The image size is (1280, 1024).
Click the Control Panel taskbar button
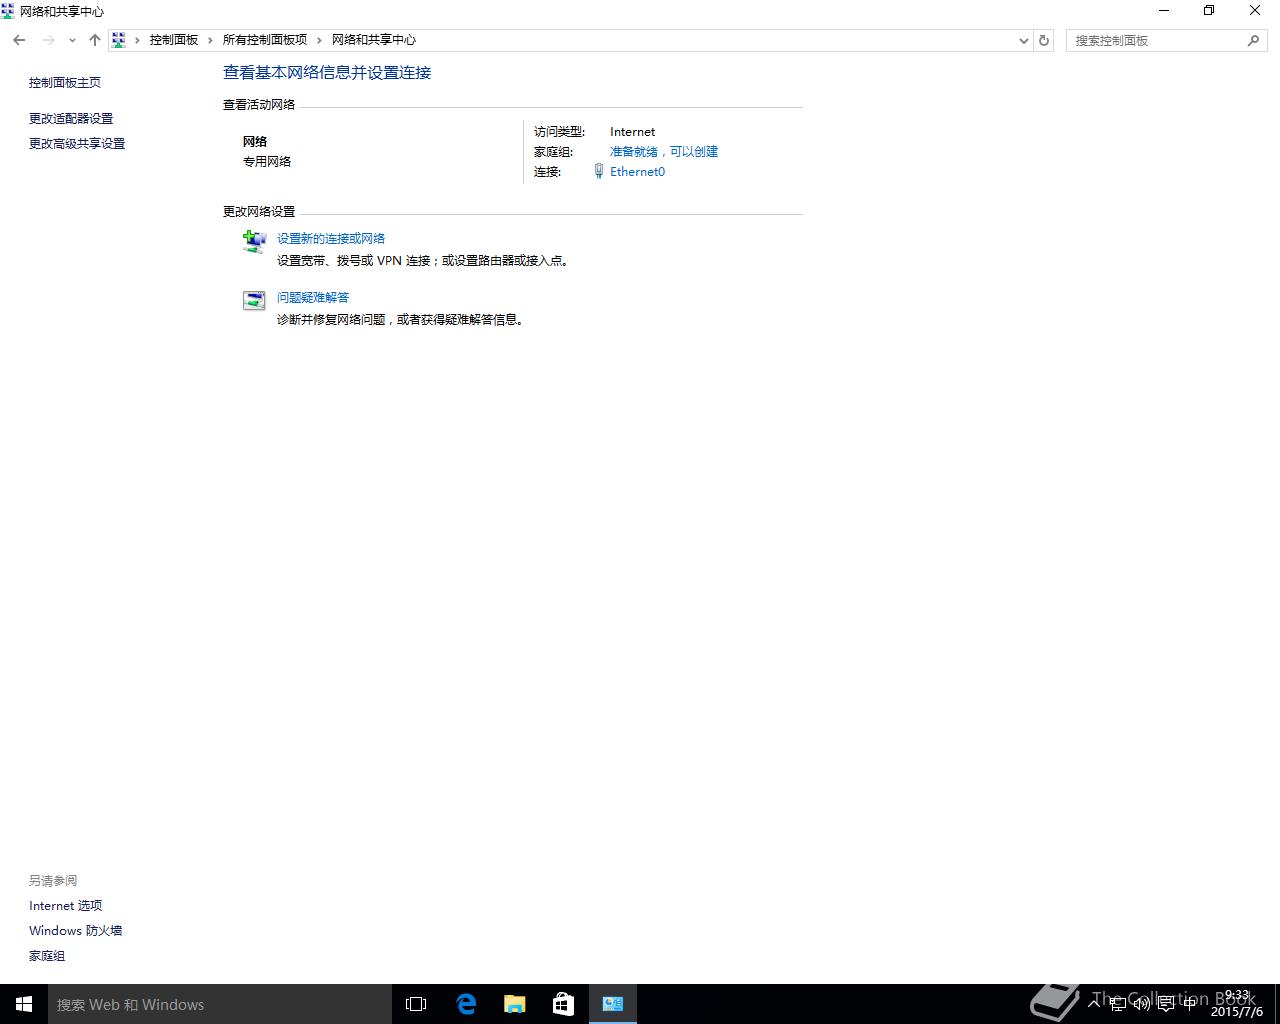pos(613,1004)
